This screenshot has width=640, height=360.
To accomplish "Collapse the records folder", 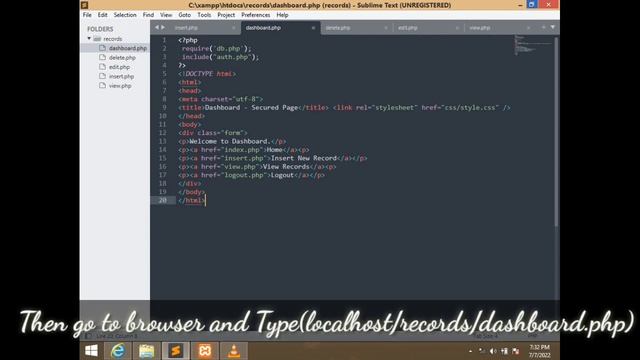I will (x=89, y=38).
